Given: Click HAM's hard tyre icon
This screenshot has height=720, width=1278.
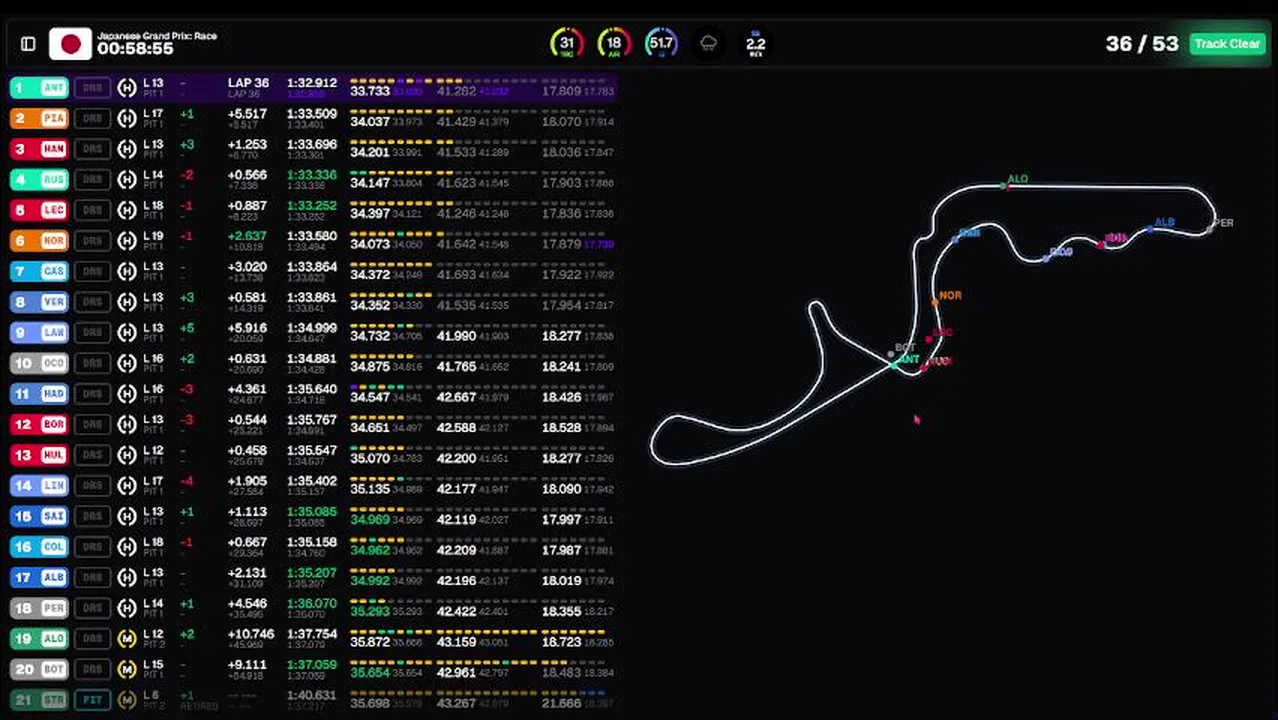Looking at the screenshot, I should (x=127, y=149).
